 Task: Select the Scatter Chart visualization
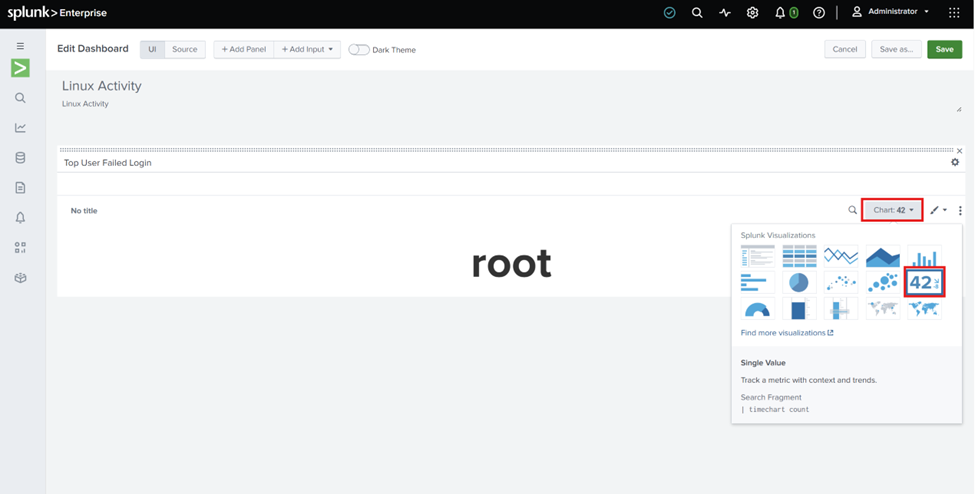[x=841, y=282]
